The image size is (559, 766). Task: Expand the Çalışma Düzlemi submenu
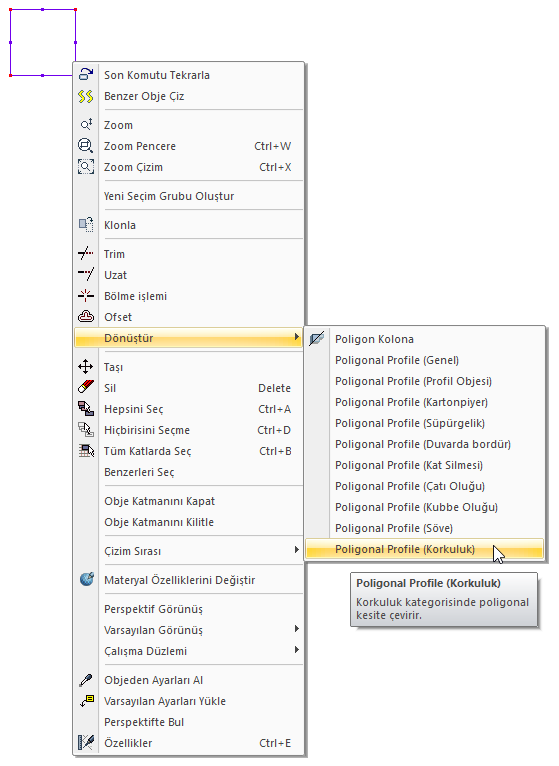296,650
